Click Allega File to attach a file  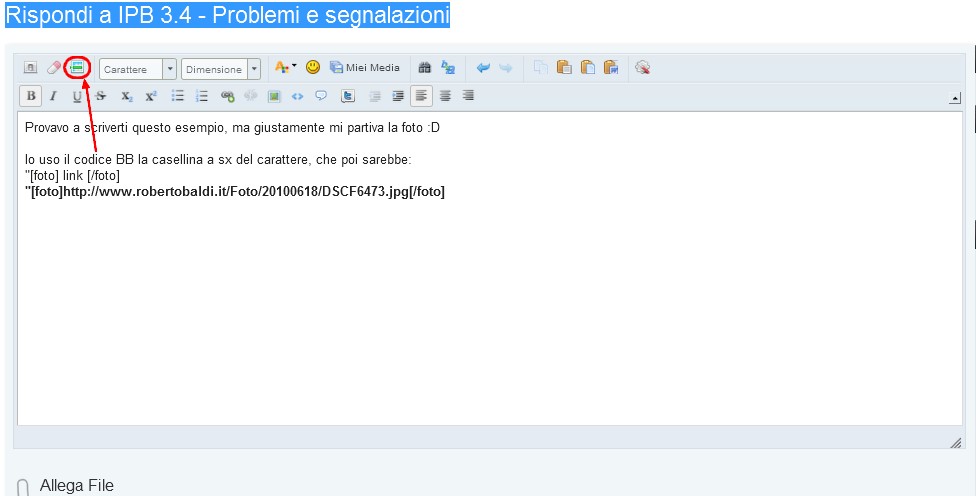click(76, 486)
